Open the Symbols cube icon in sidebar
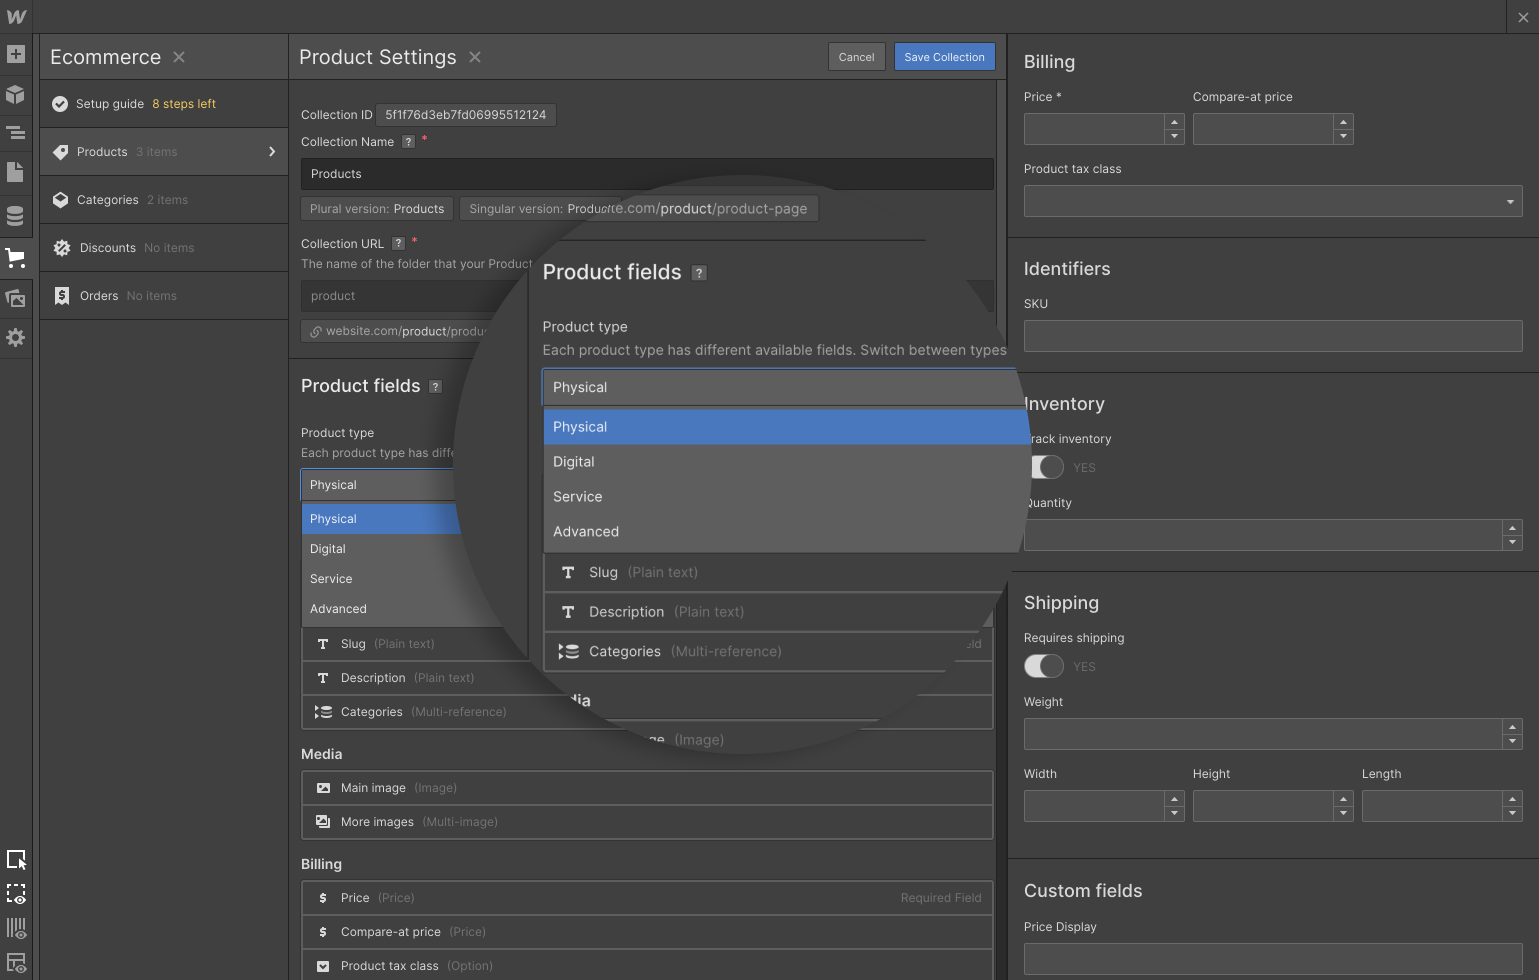This screenshot has height=980, width=1539. pos(15,94)
